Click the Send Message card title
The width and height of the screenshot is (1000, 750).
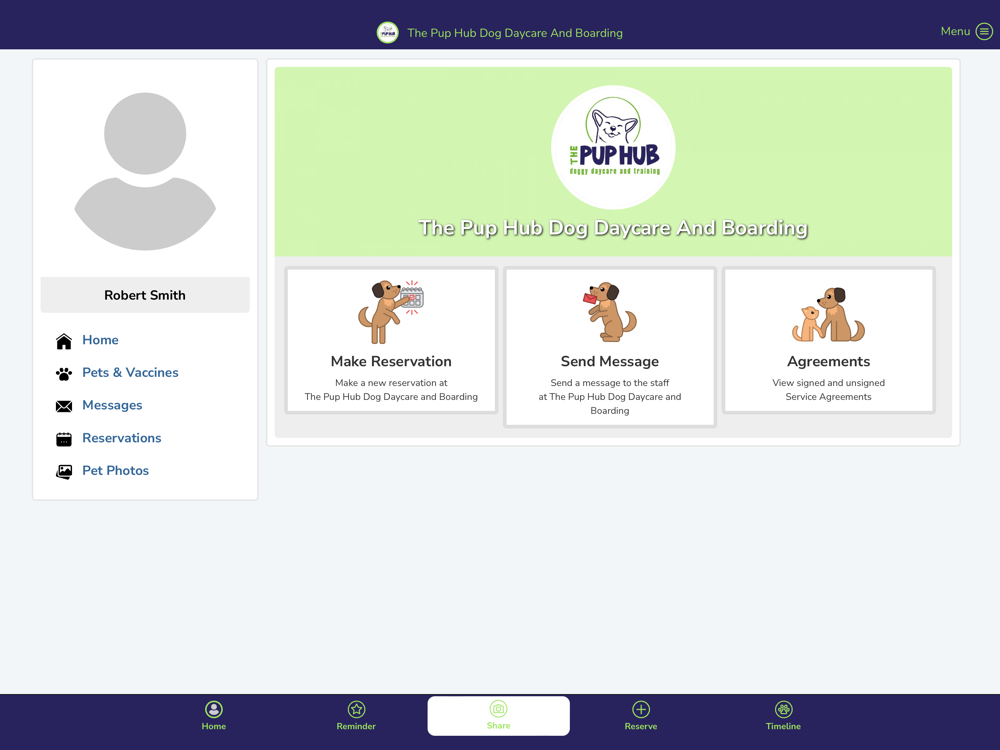click(610, 362)
